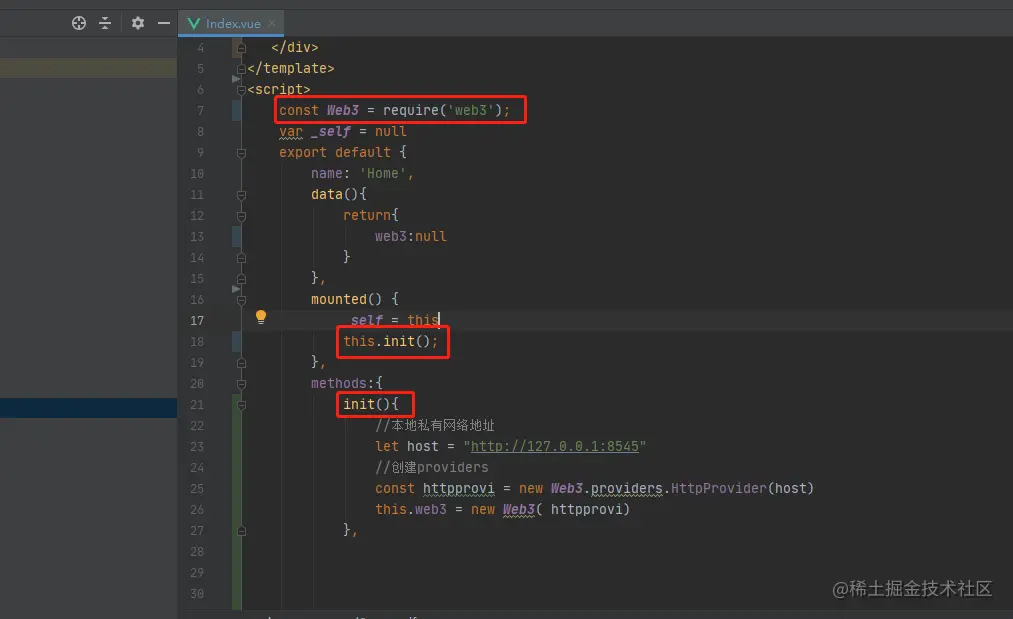1013x619 pixels.
Task: Fold the mounted() function block
Action: [x=241, y=300]
